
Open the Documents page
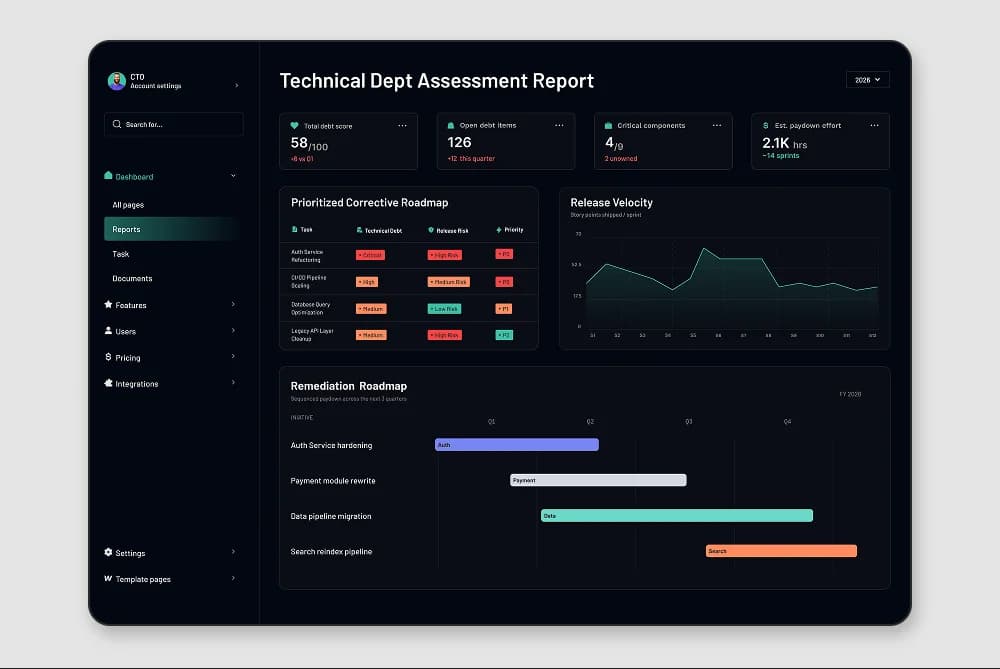(132, 279)
